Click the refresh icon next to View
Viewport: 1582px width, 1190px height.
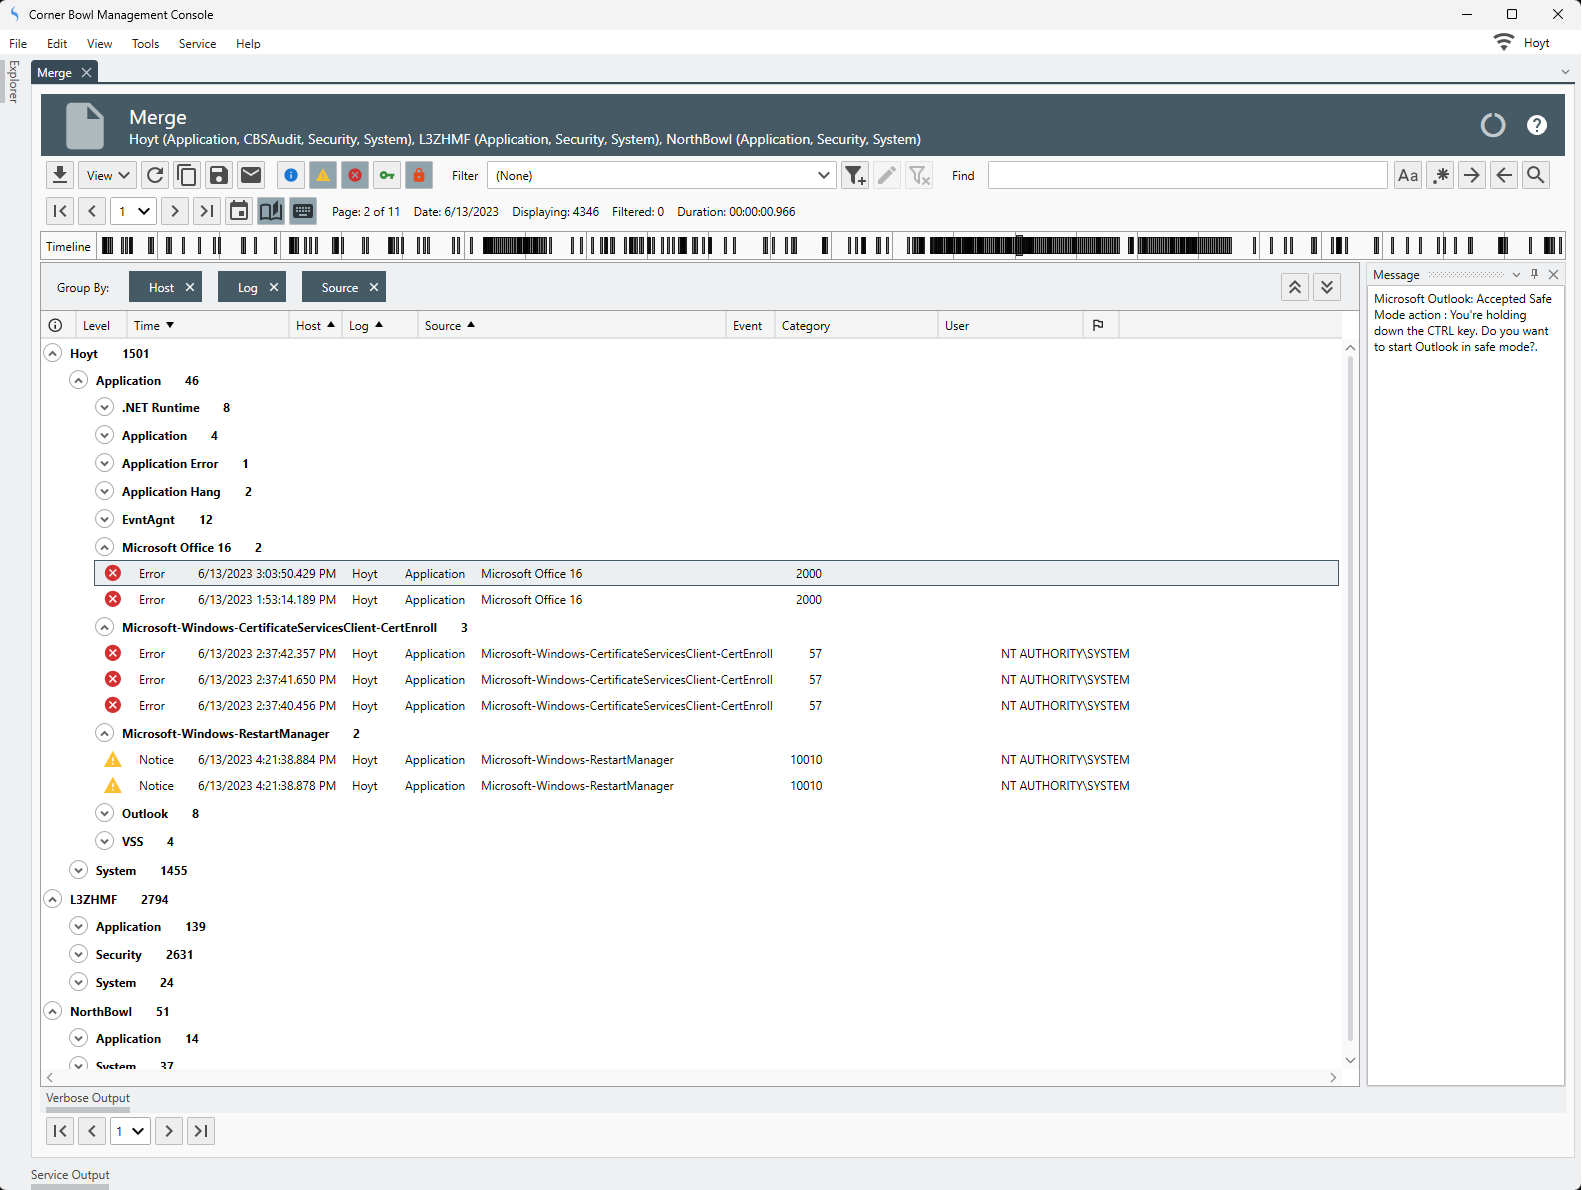[x=155, y=175]
